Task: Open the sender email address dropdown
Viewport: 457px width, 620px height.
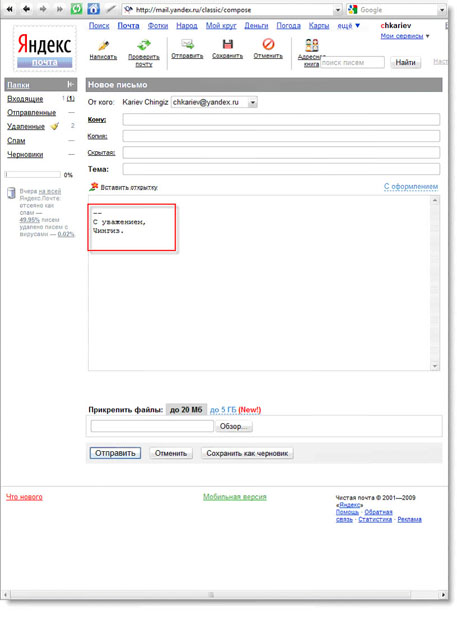Action: click(252, 102)
